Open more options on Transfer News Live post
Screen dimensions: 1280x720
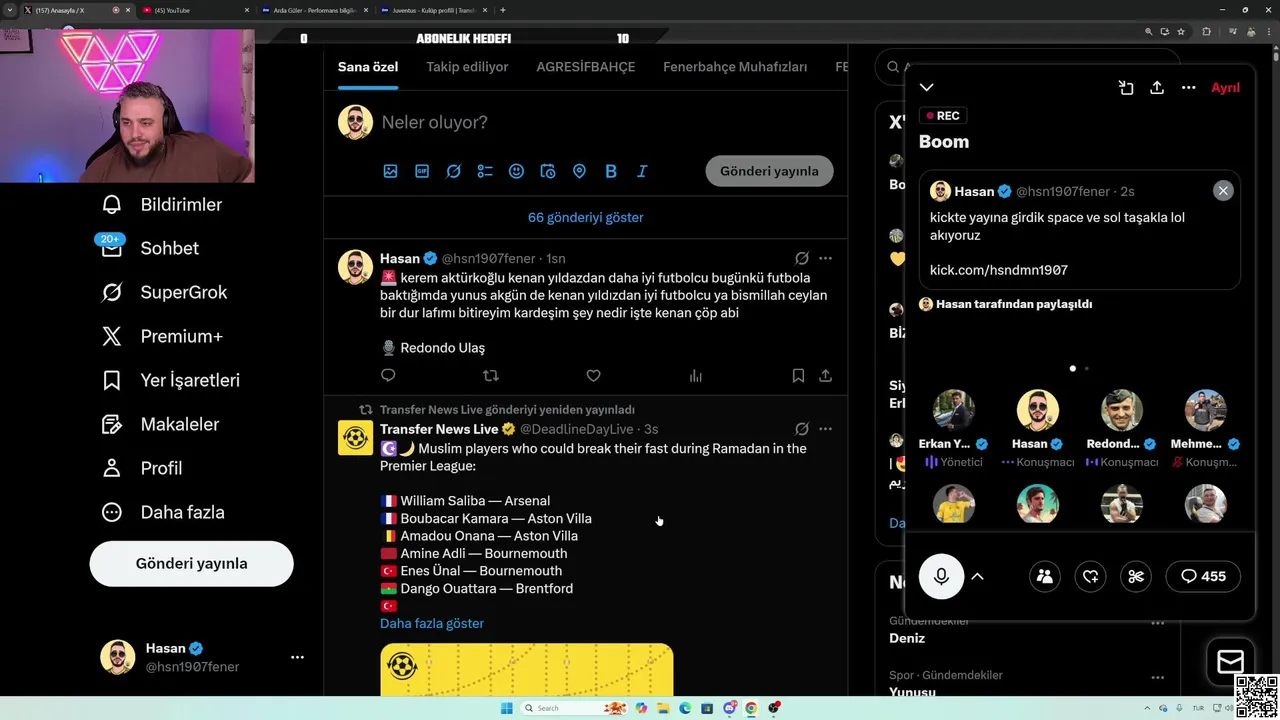click(x=825, y=429)
